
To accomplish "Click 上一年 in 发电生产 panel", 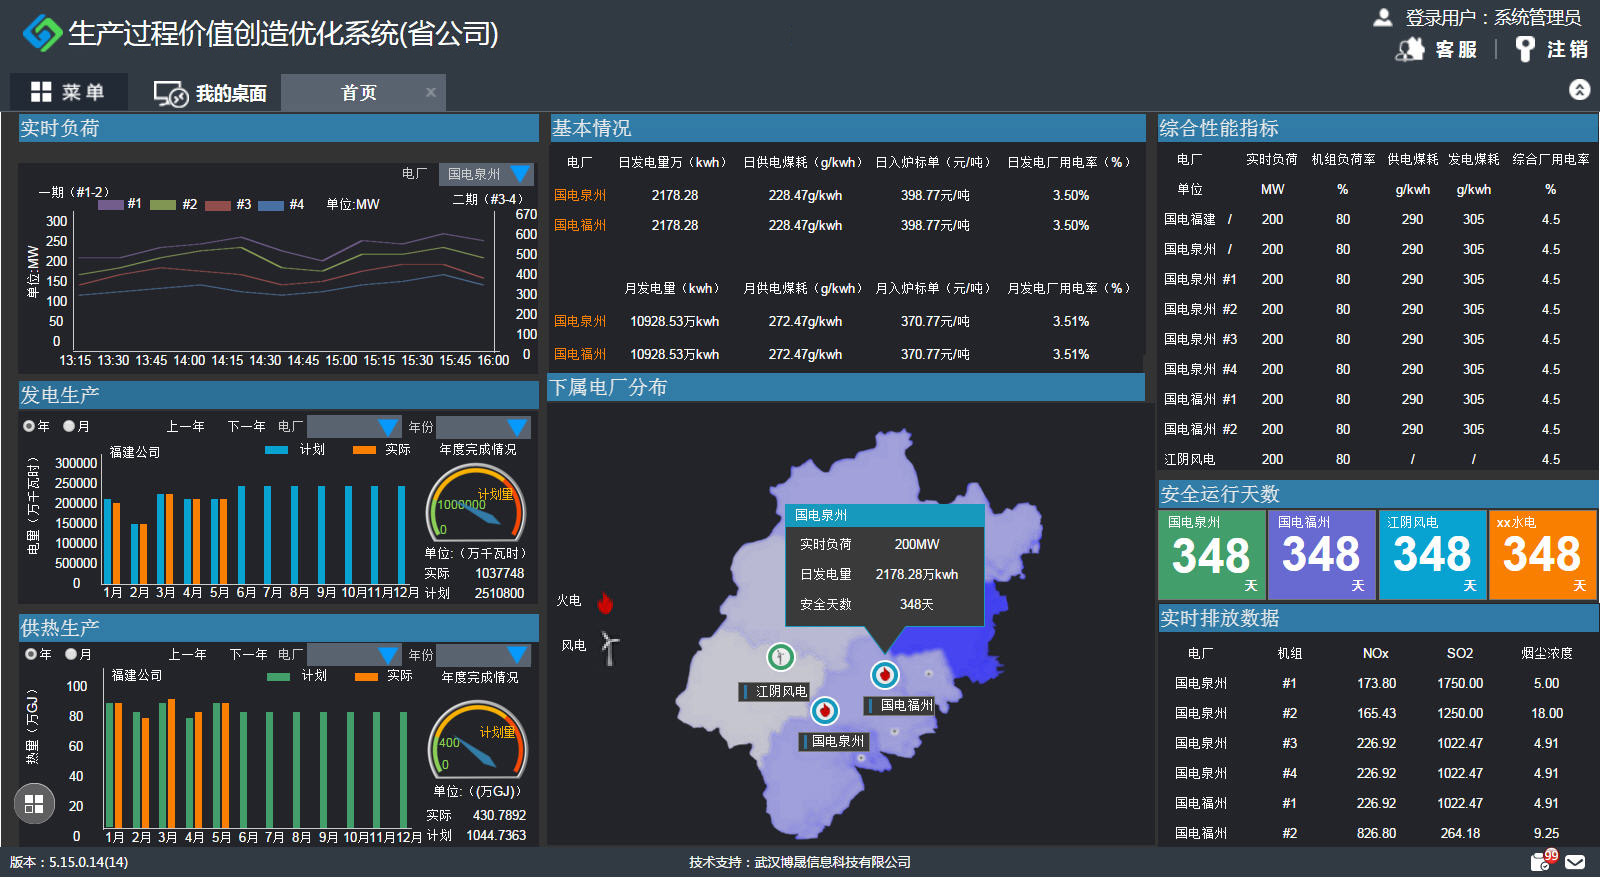I will pos(185,426).
